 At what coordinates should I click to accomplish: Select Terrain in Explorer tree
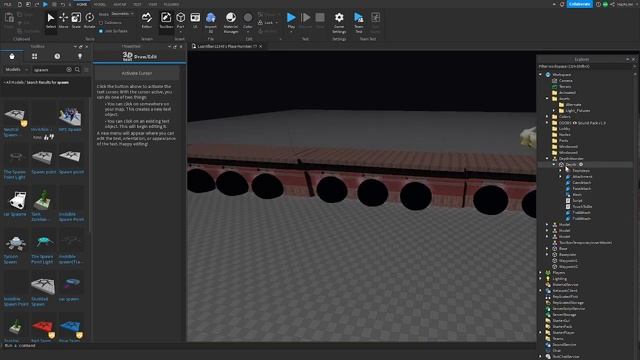(565, 87)
